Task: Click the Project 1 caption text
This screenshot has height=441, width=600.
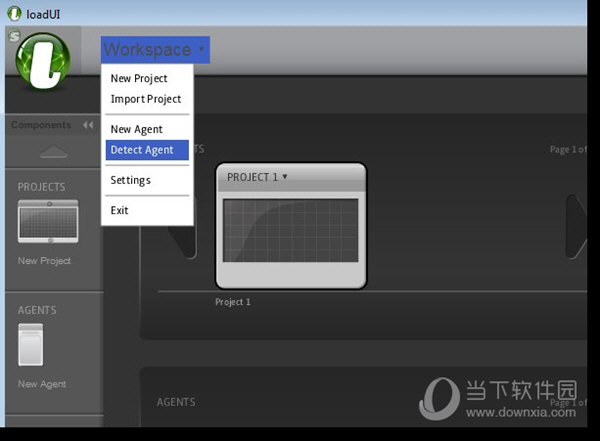Action: point(233,302)
